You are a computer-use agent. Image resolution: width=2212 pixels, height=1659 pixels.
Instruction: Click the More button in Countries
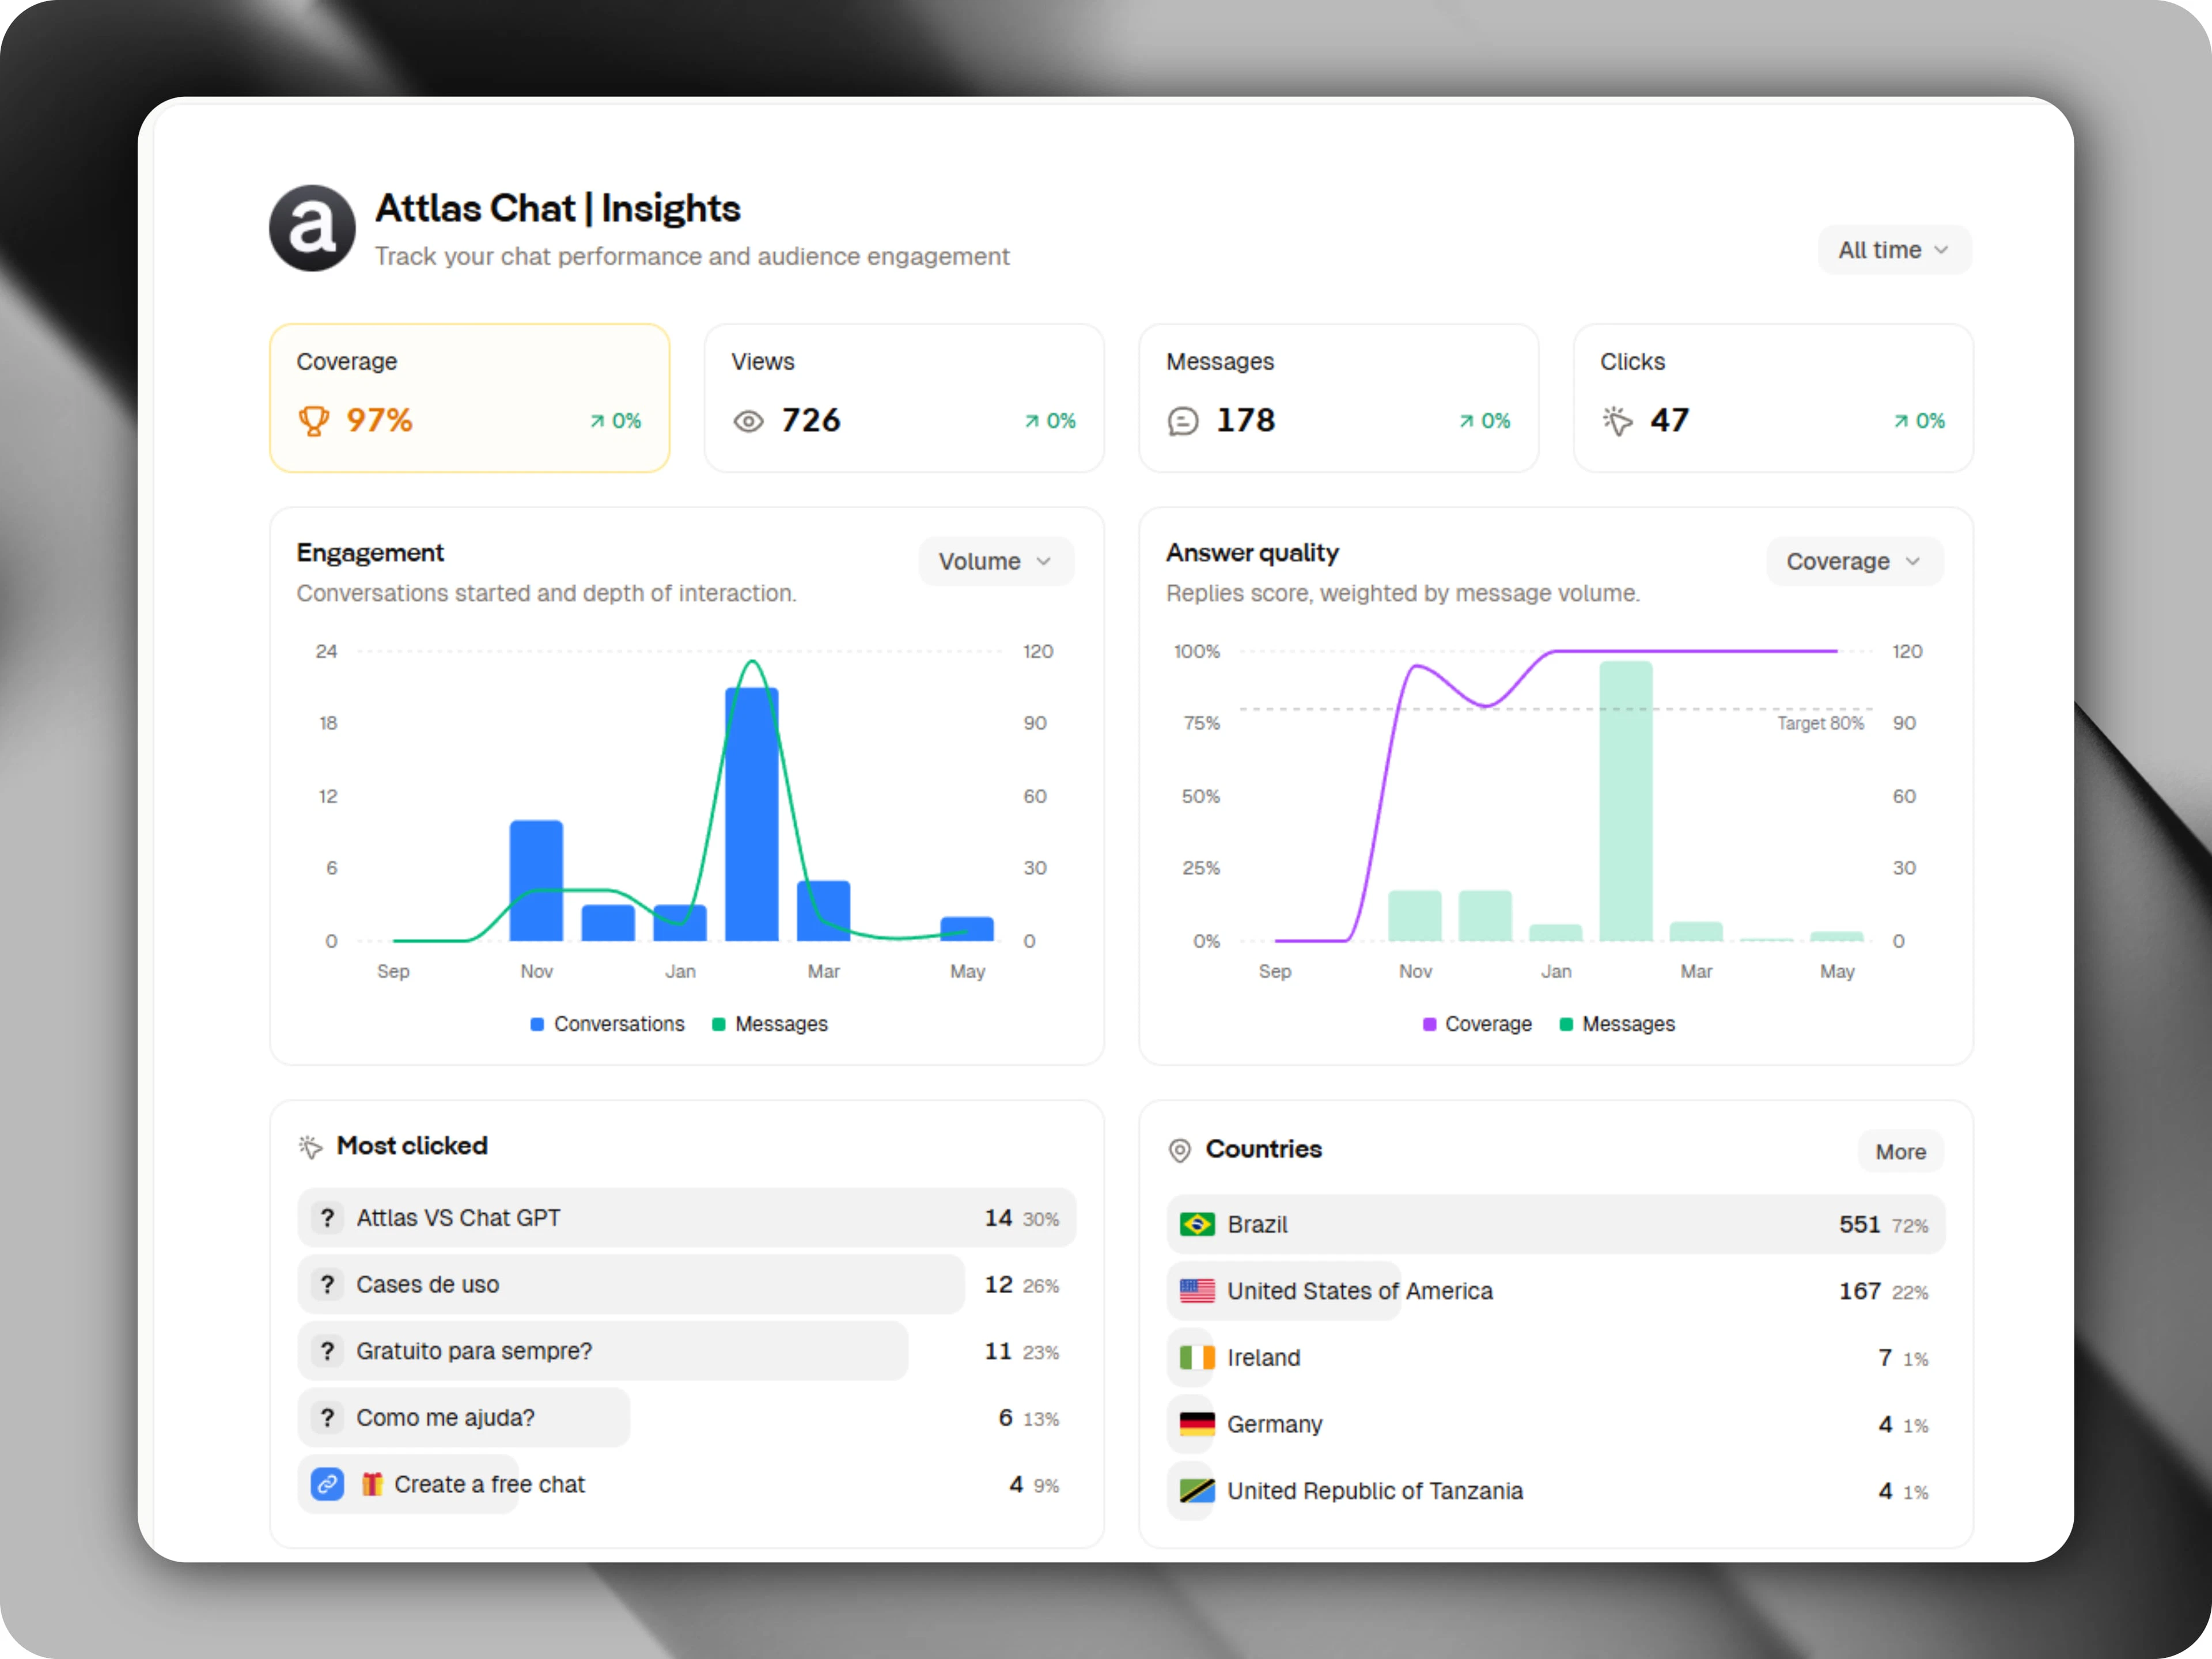1900,1152
